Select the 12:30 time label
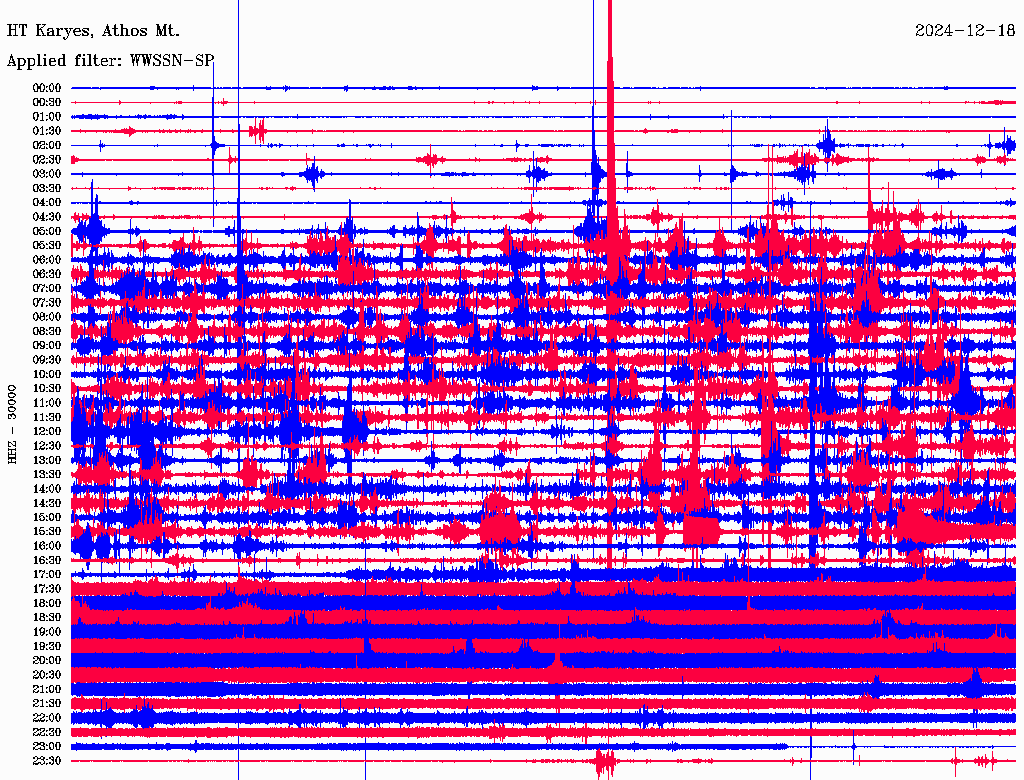This screenshot has height=780, width=1024. tap(47, 446)
